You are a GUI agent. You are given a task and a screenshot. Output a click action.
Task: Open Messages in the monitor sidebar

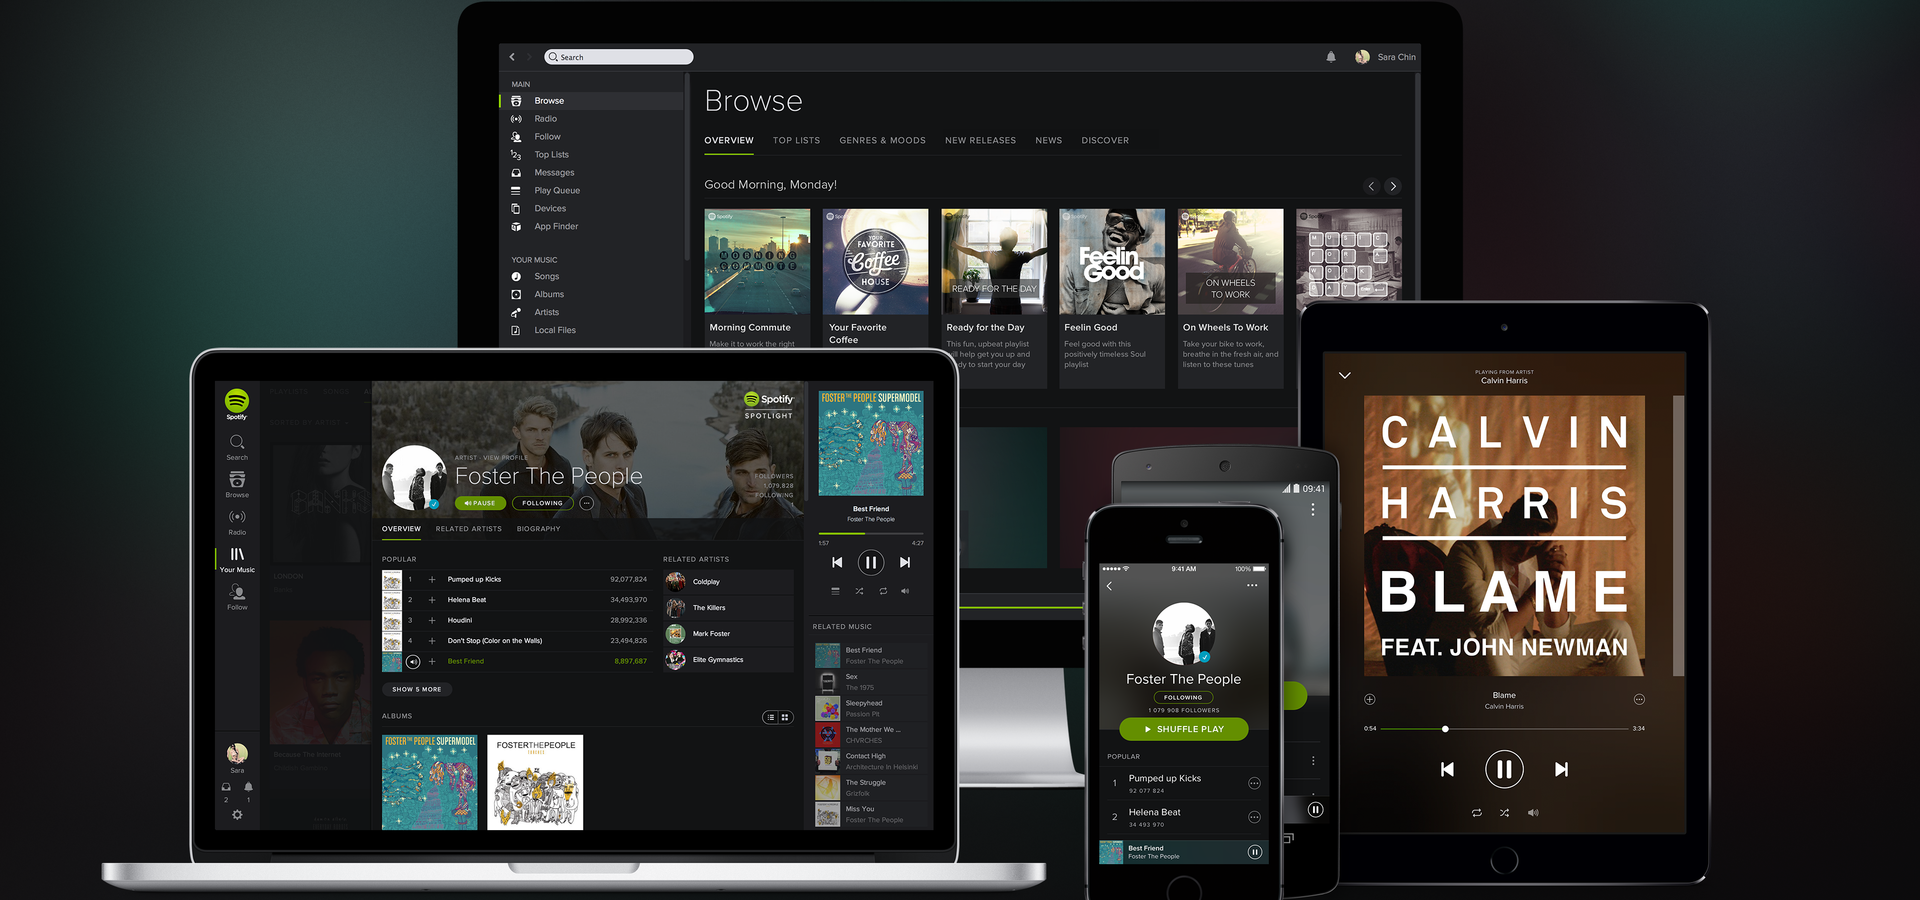(x=554, y=173)
